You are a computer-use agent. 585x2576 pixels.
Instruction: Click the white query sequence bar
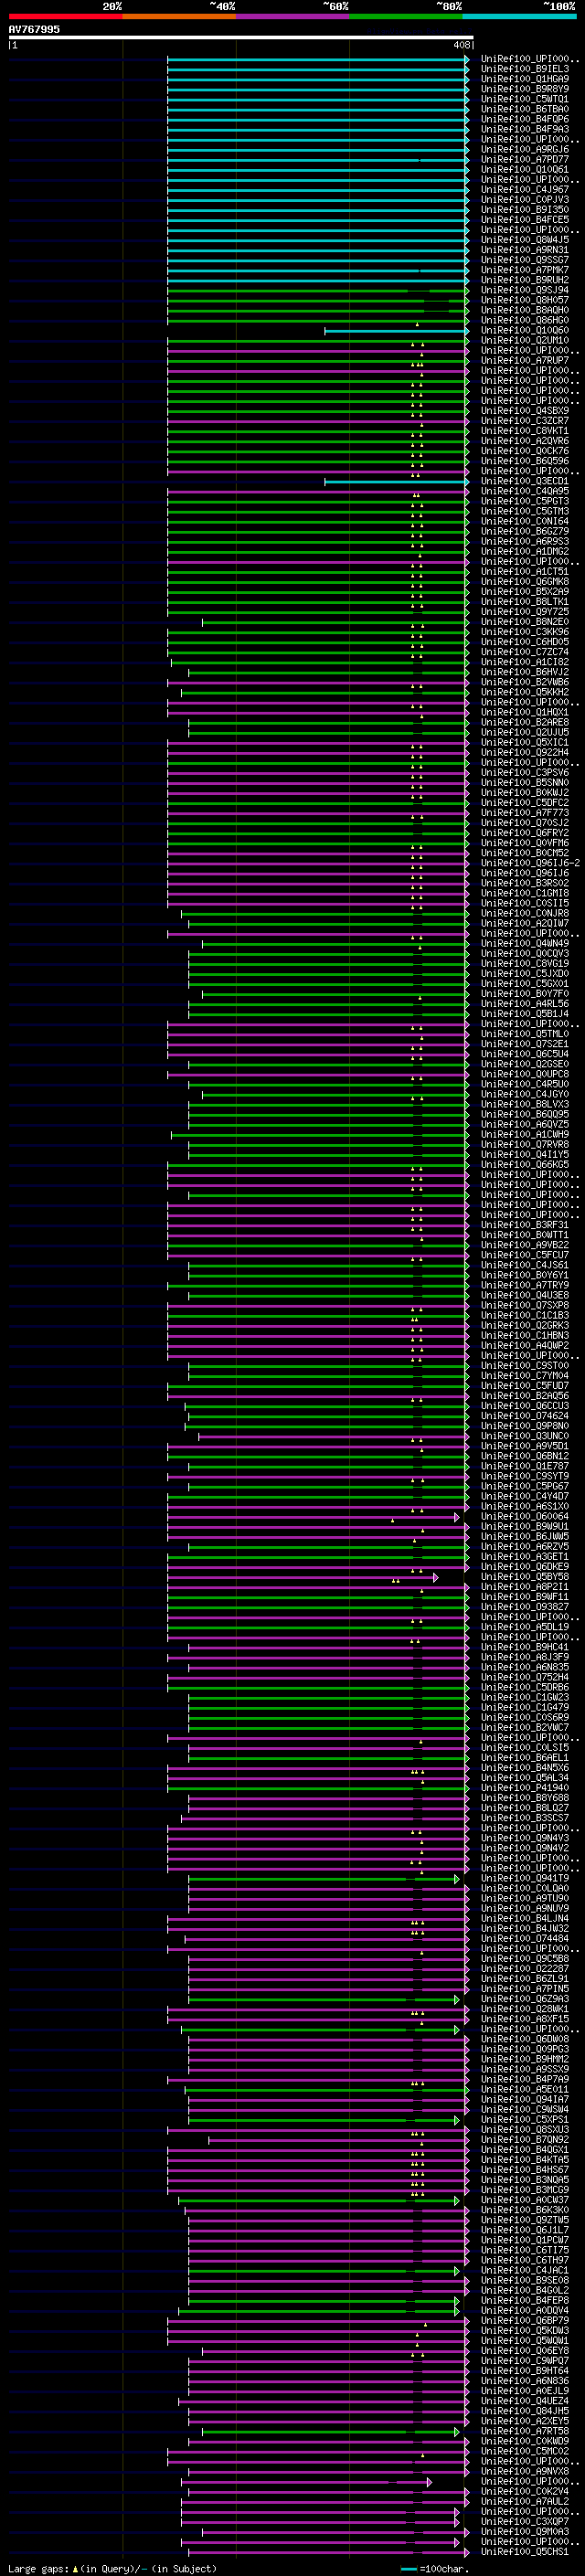(240, 37)
